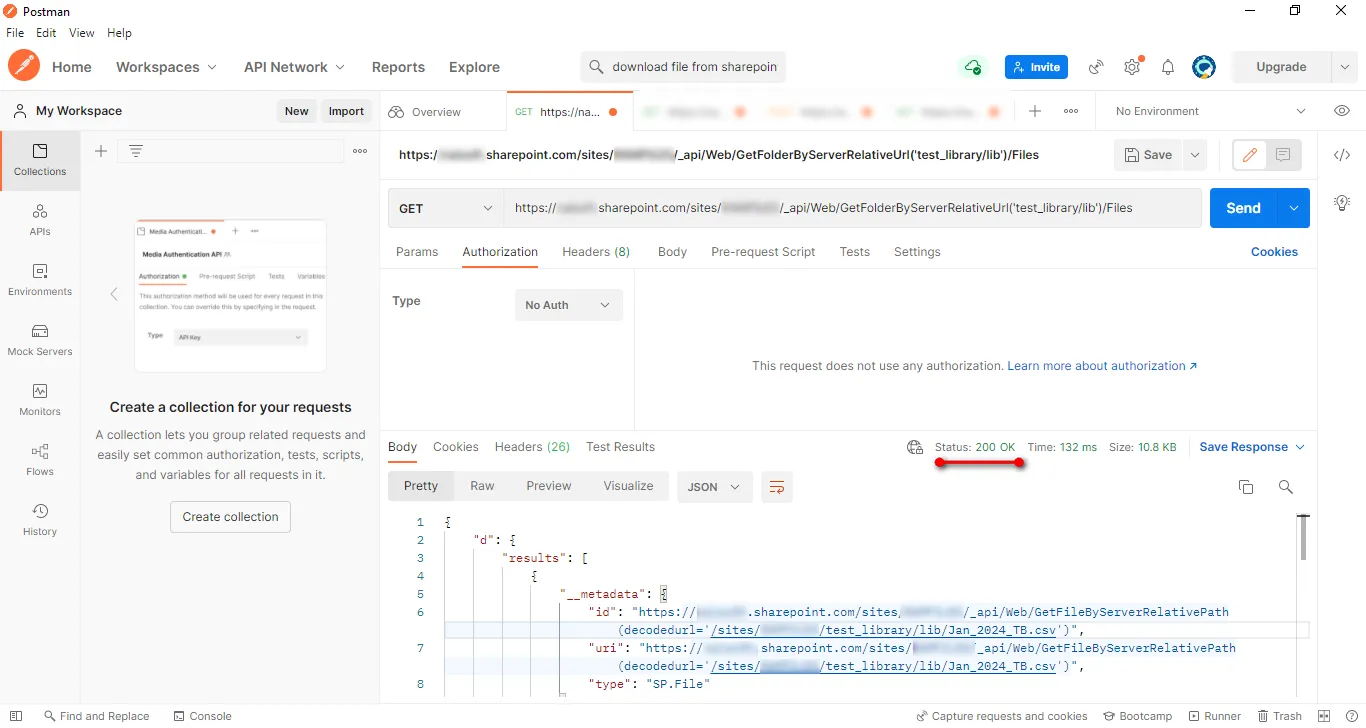
Task: Expand the Save Response dropdown
Action: (1252, 447)
